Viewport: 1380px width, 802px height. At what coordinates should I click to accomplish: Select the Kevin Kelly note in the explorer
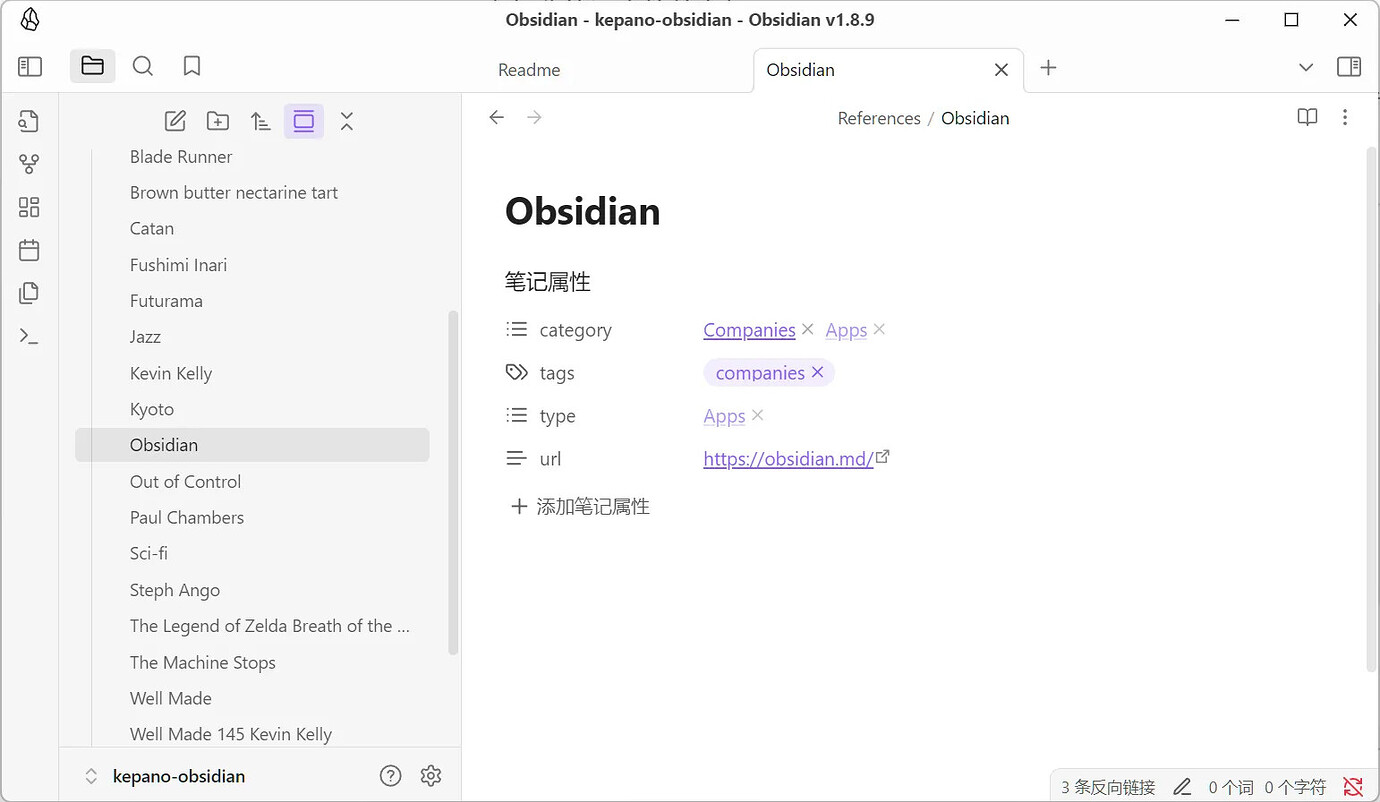click(171, 373)
